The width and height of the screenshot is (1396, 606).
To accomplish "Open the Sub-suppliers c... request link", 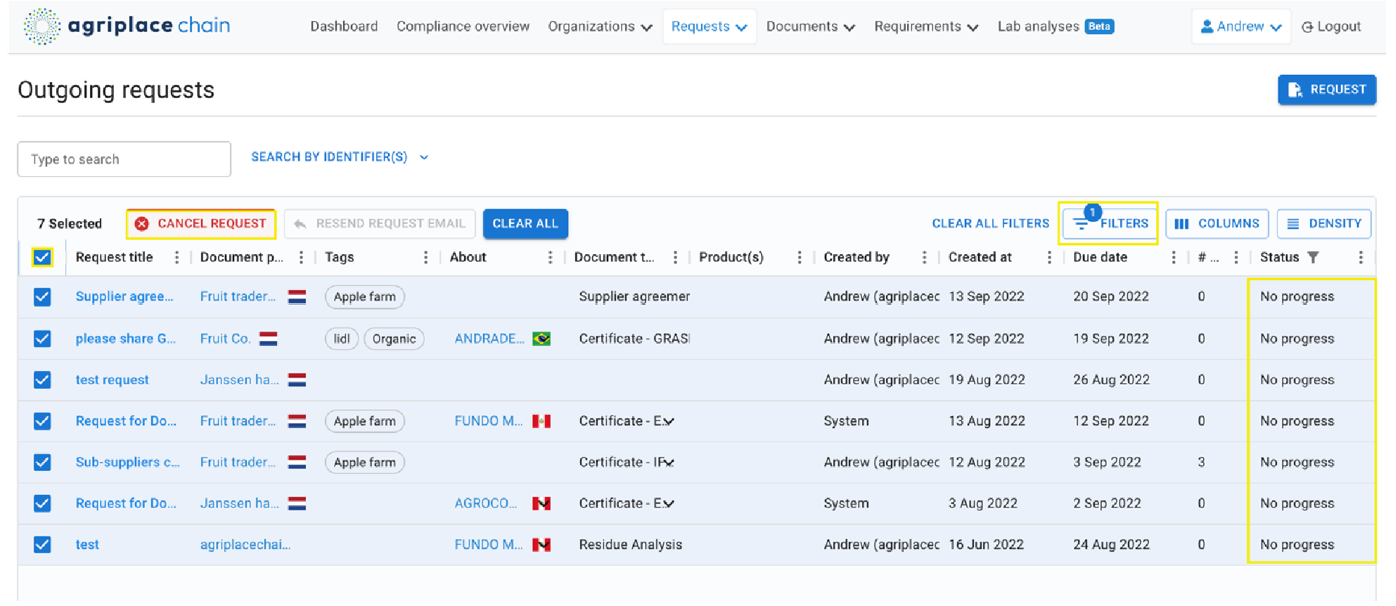I will click(128, 462).
